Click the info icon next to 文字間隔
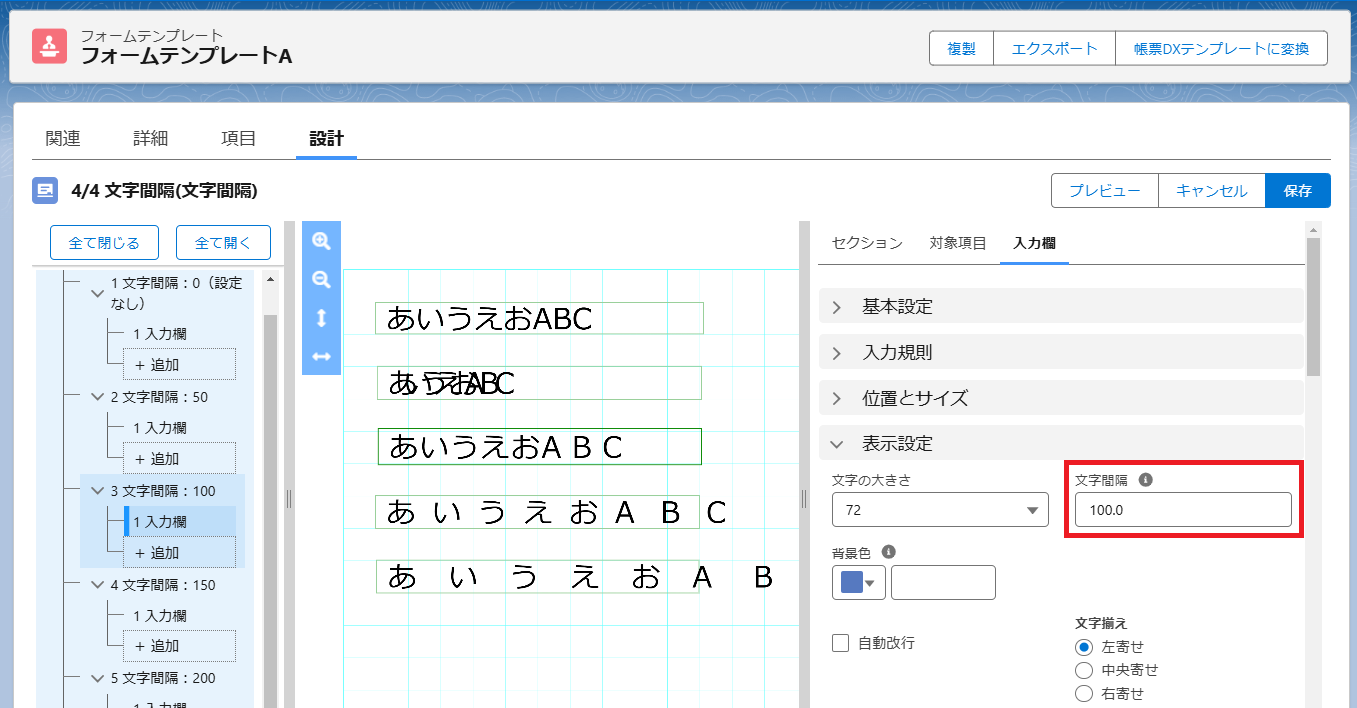The height and width of the screenshot is (708, 1357). click(1146, 480)
